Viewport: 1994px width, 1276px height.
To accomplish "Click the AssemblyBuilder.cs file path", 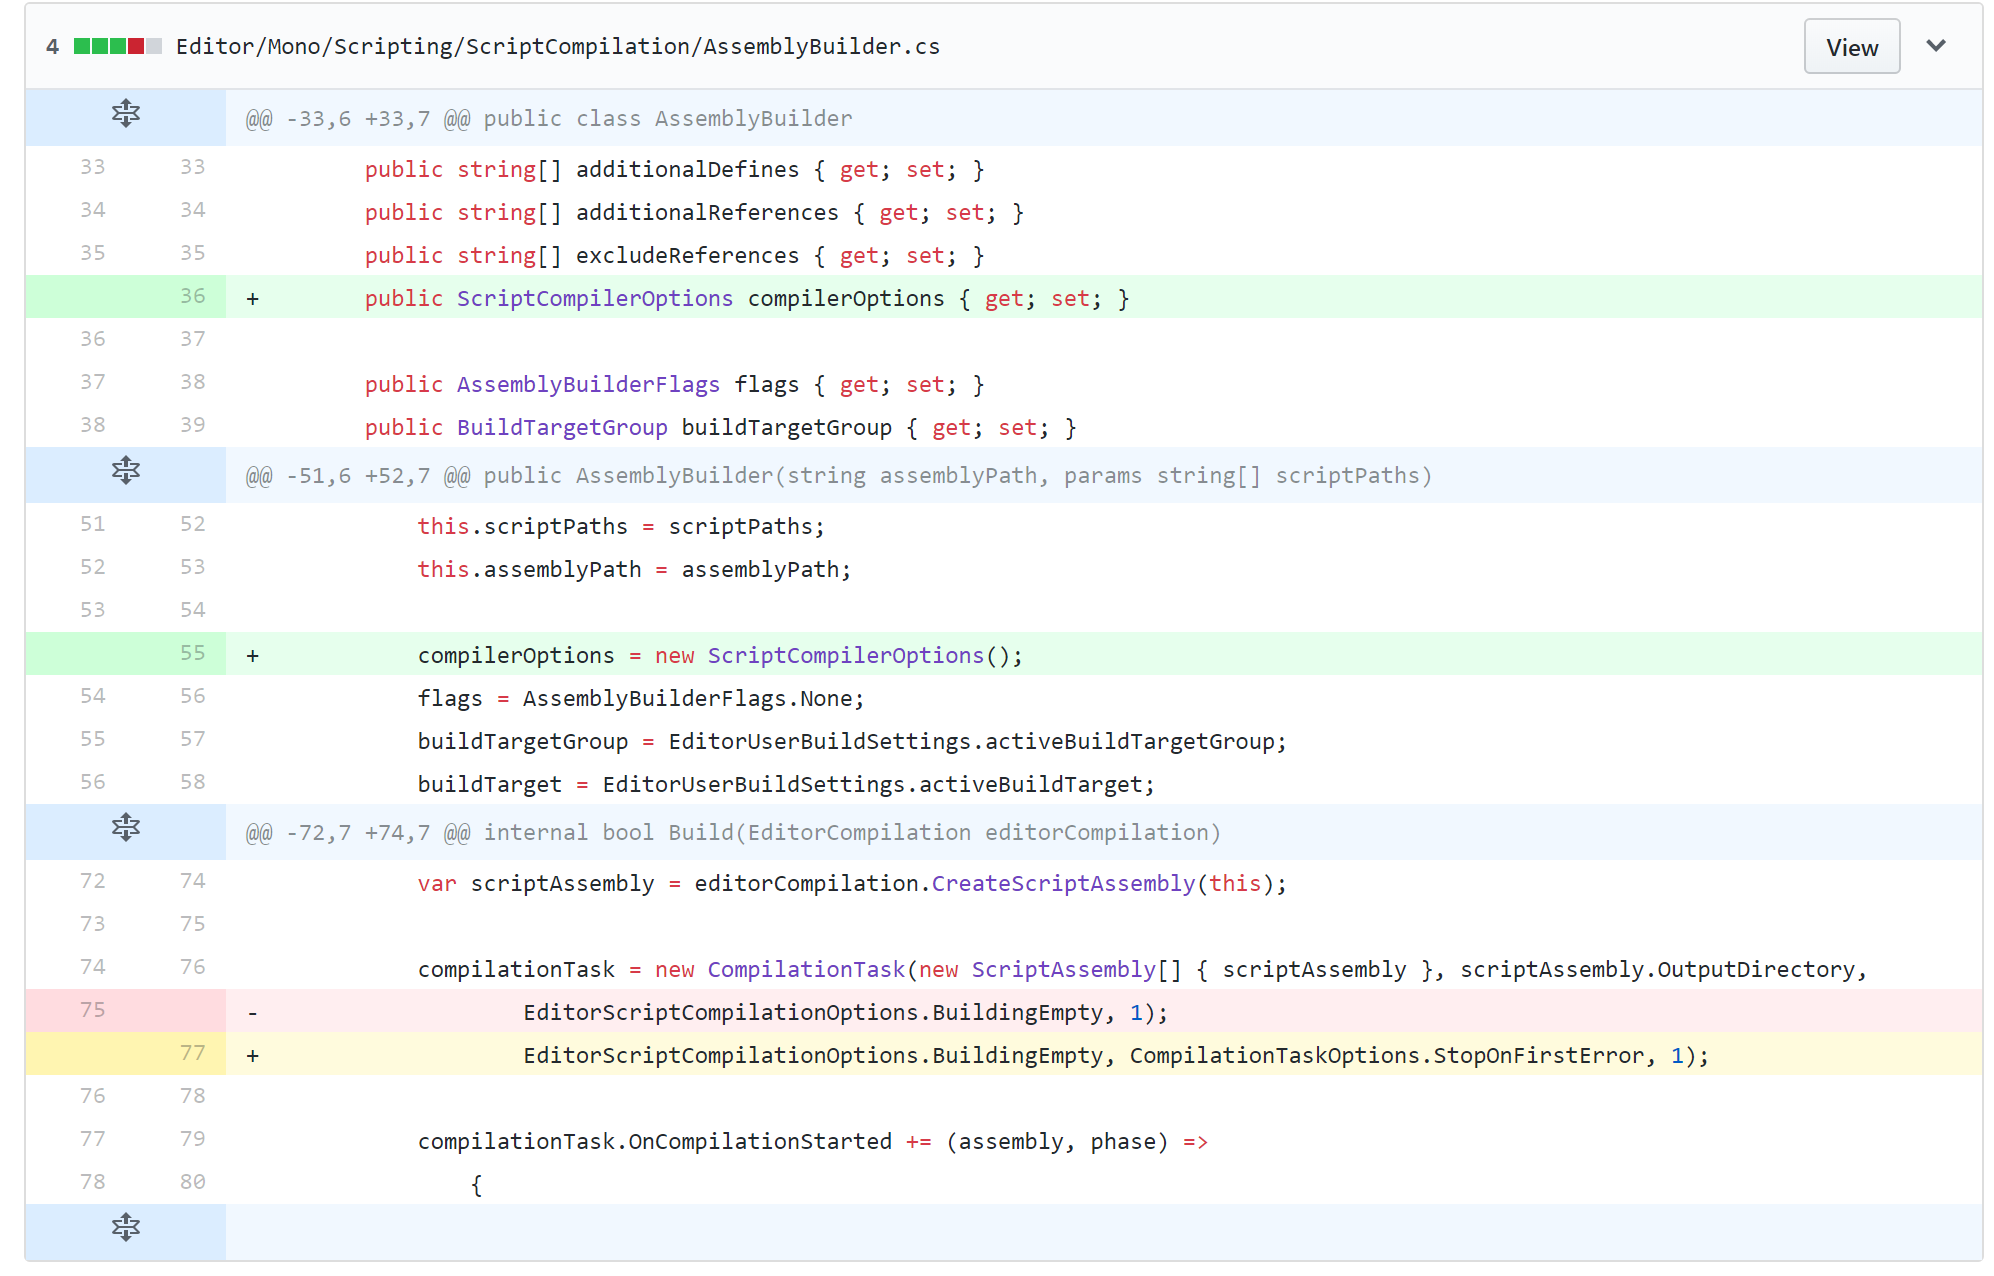I will pos(557,47).
